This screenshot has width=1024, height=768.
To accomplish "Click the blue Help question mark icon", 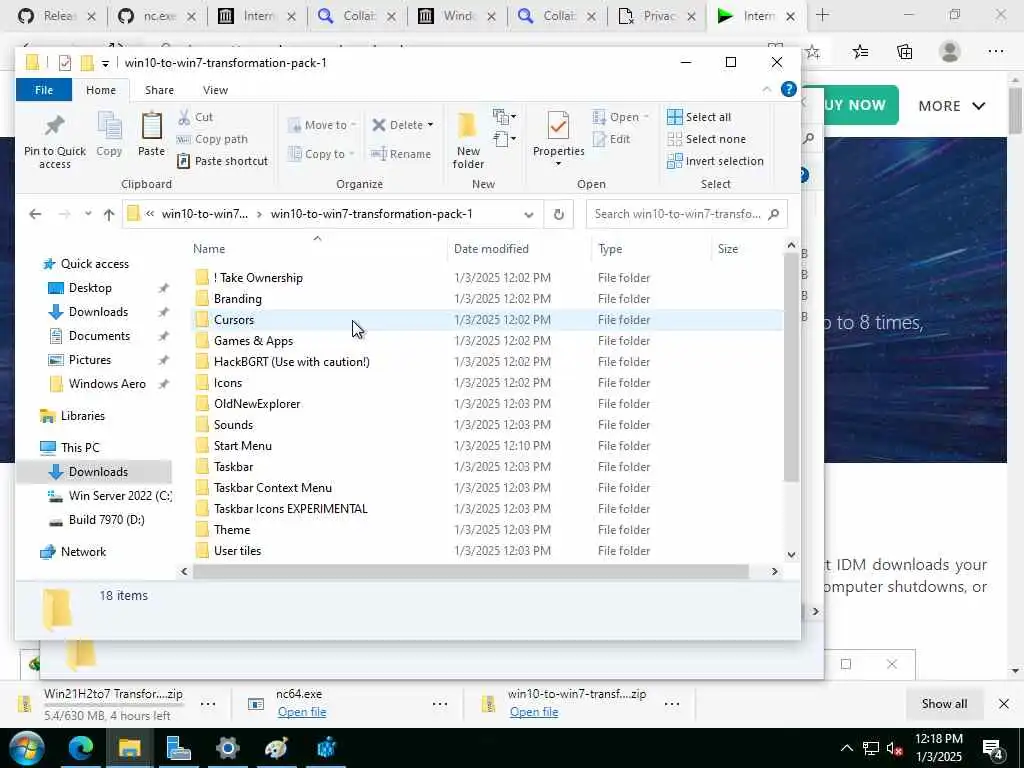I will (x=788, y=89).
